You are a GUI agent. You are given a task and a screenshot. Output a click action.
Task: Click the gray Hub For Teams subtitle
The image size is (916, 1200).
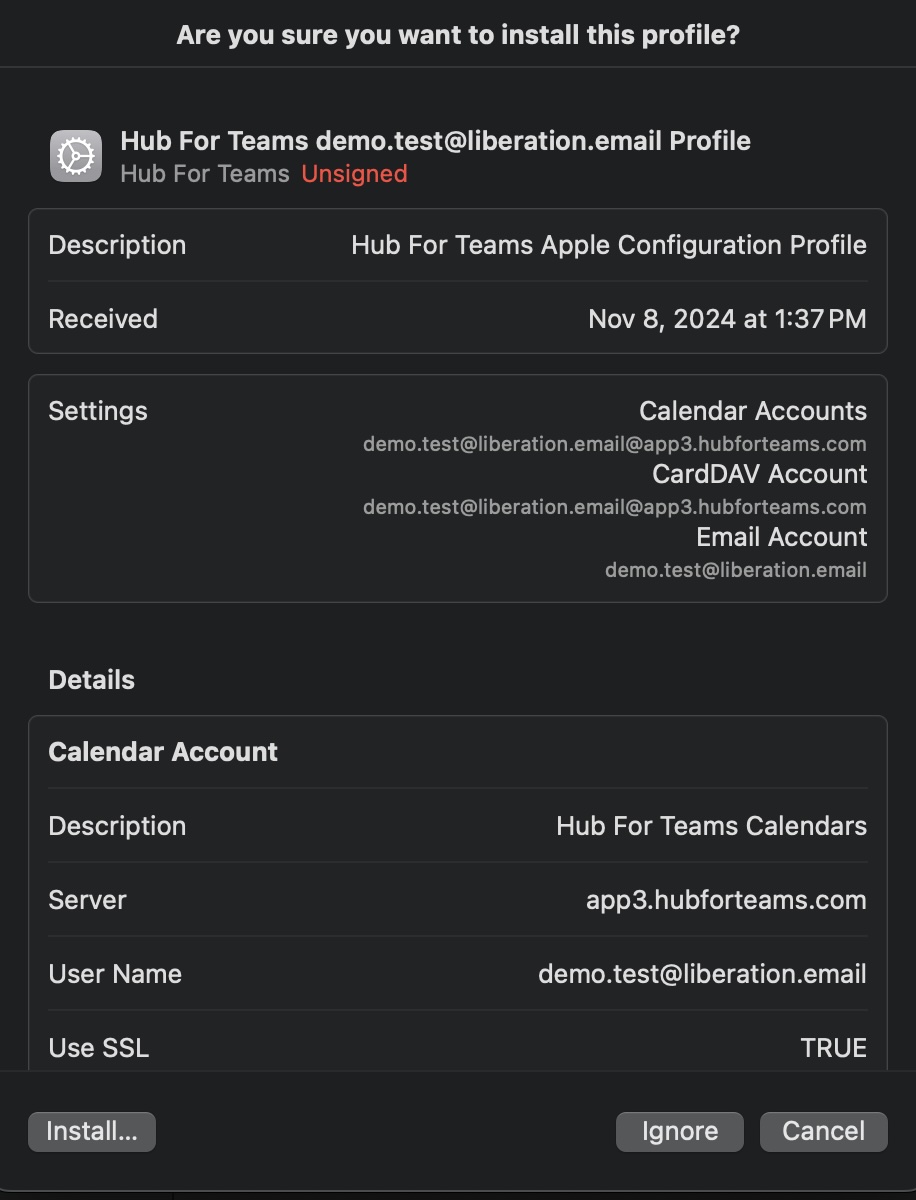(205, 174)
